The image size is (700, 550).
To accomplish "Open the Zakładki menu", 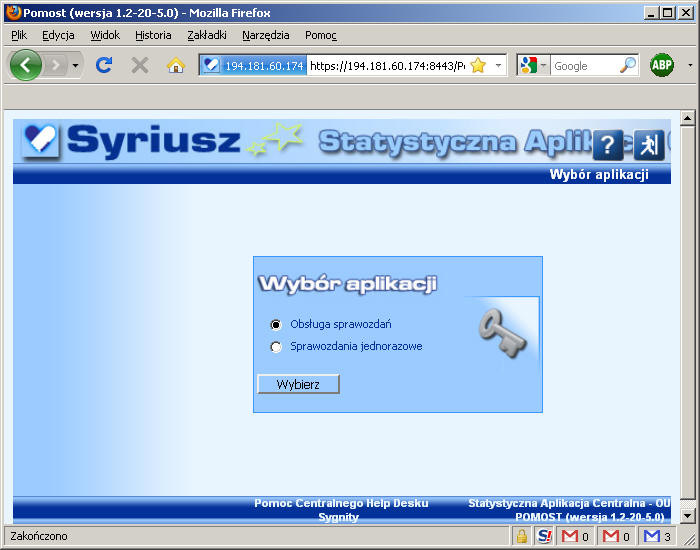I will (x=207, y=35).
